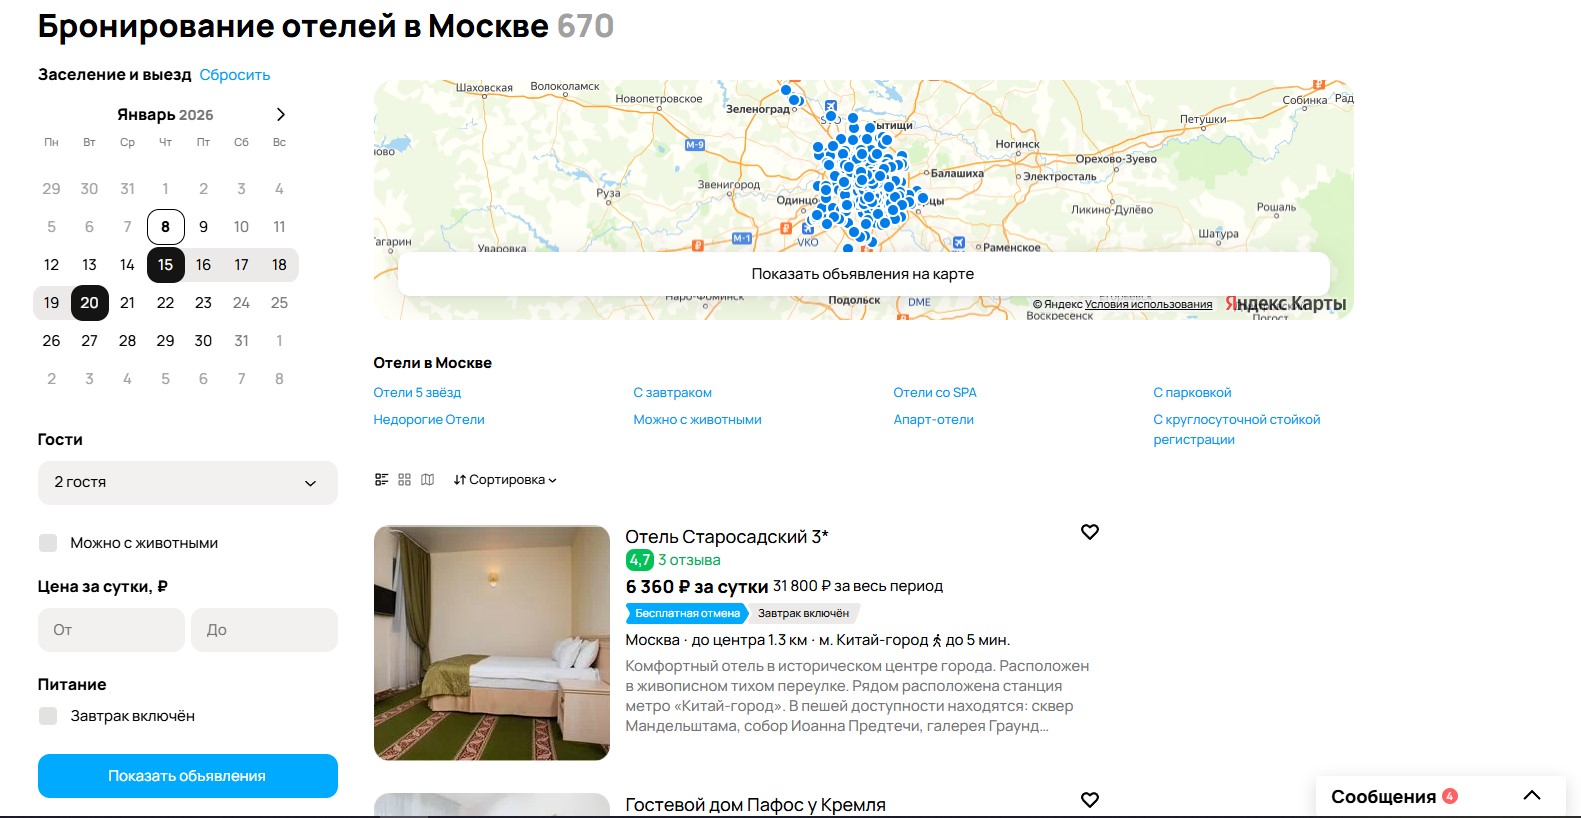Select January 23 in the calendar

click(x=203, y=303)
